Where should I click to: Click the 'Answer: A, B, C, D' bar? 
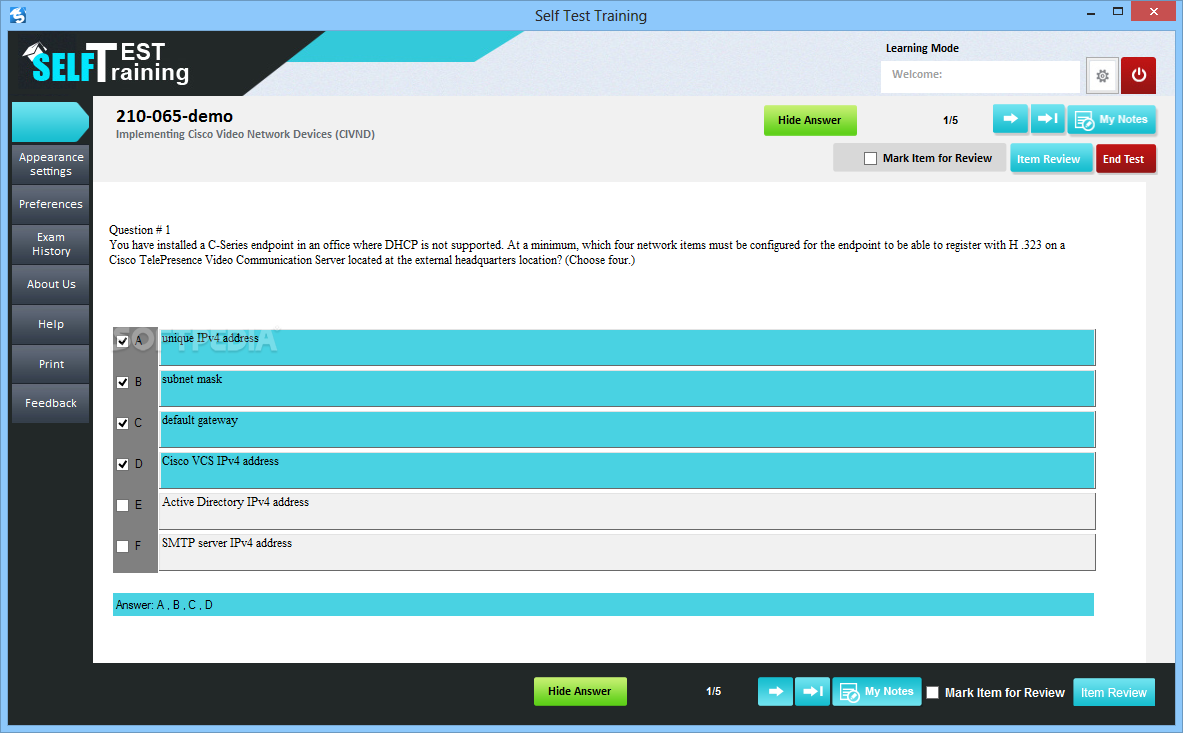tap(604, 605)
